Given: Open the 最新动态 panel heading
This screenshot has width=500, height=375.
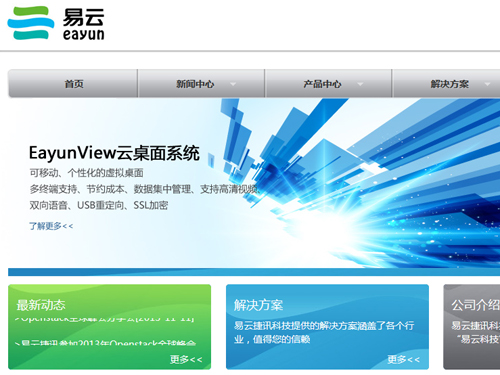Looking at the screenshot, I should 41,305.
